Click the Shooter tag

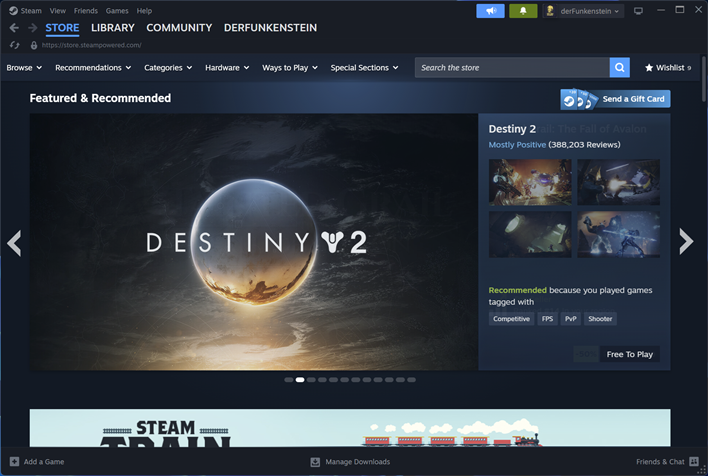pyautogui.click(x=600, y=319)
